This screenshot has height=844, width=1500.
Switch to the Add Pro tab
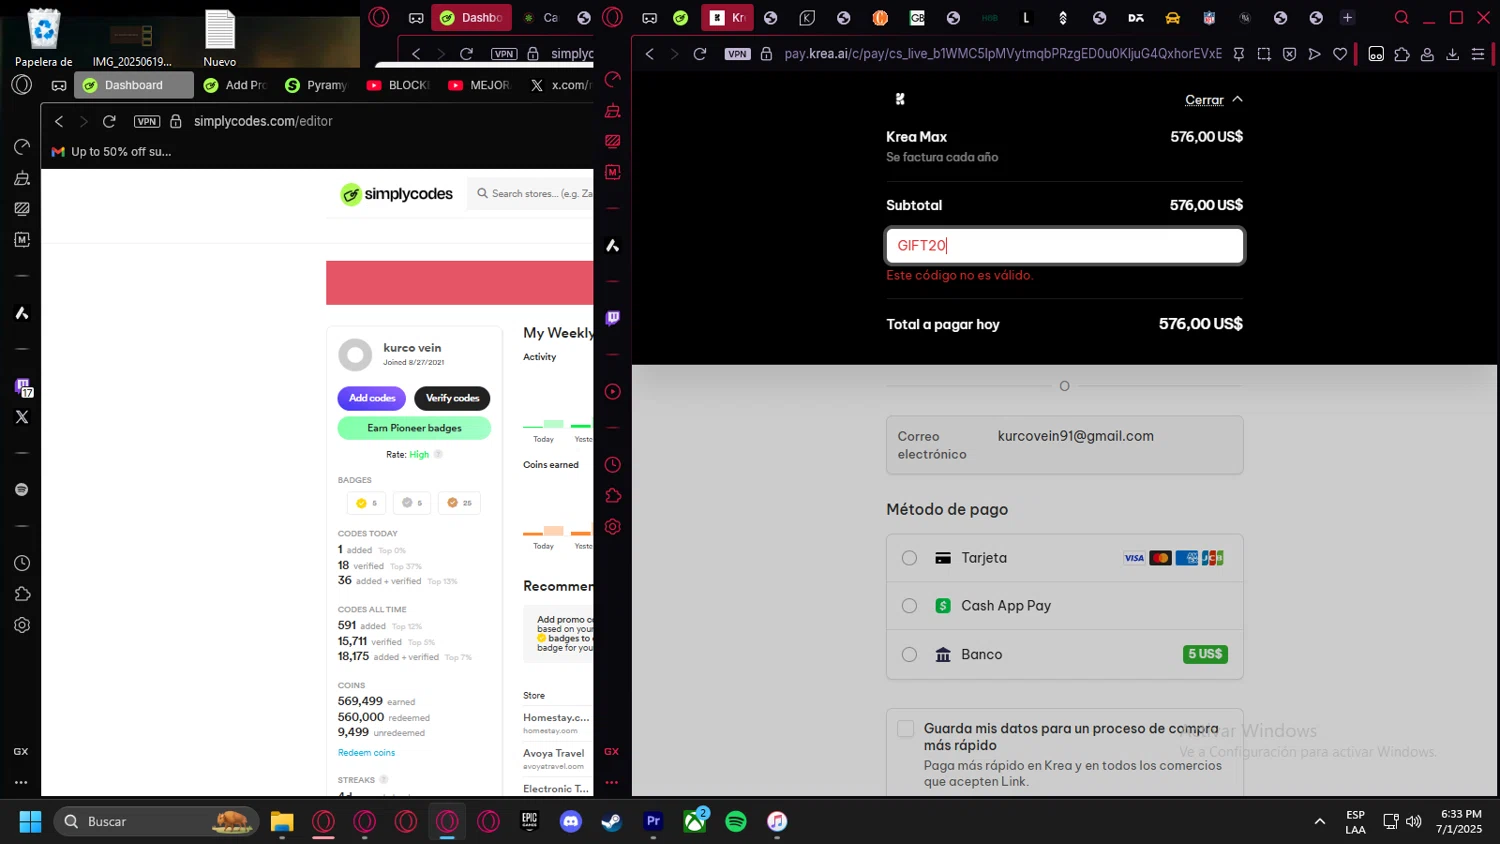236,85
